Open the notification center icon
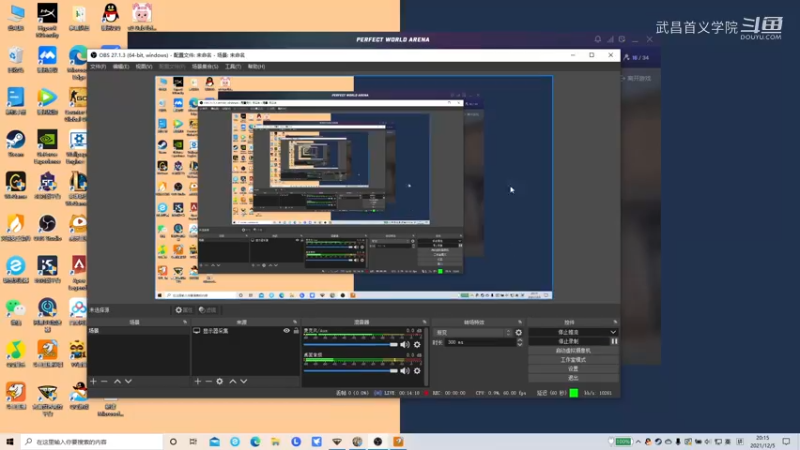The width and height of the screenshot is (800, 450). click(x=786, y=441)
